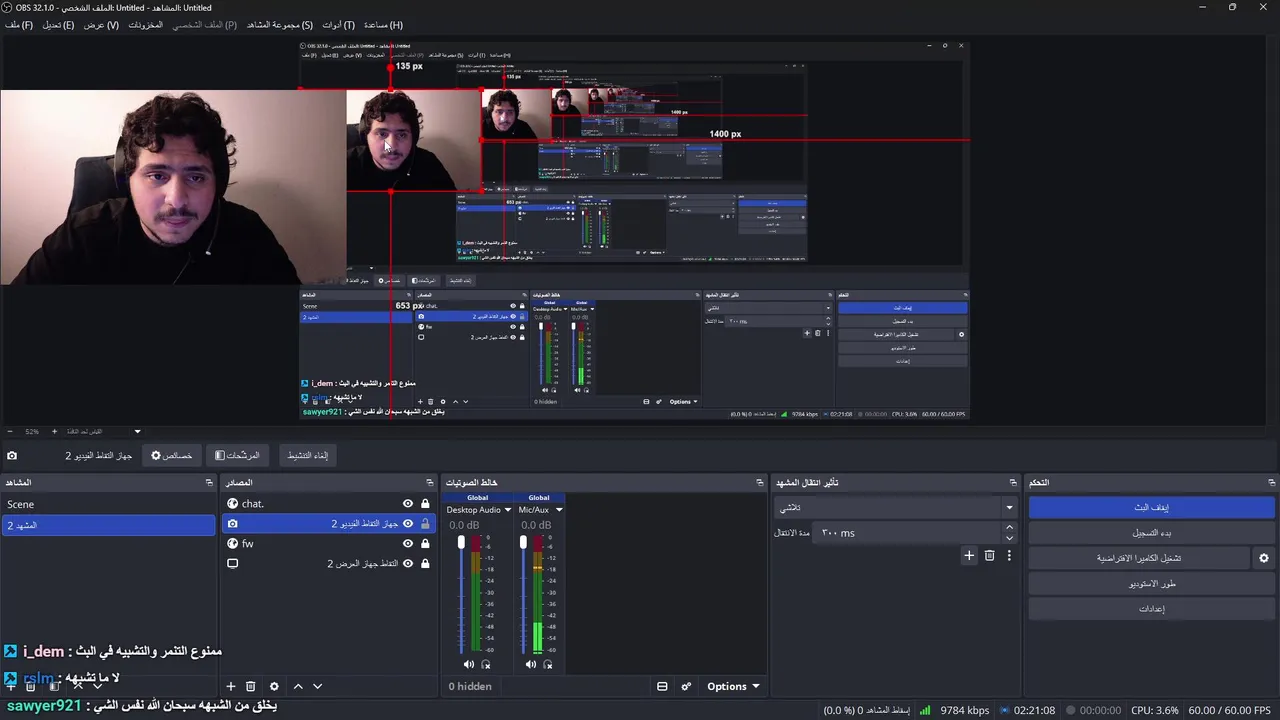The width and height of the screenshot is (1280, 720).
Task: Click إلغاء التنشيط deactivate button
Action: [308, 456]
